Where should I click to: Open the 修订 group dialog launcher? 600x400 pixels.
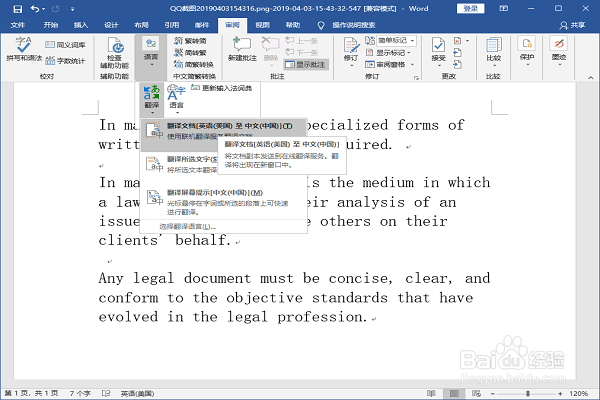click(416, 78)
